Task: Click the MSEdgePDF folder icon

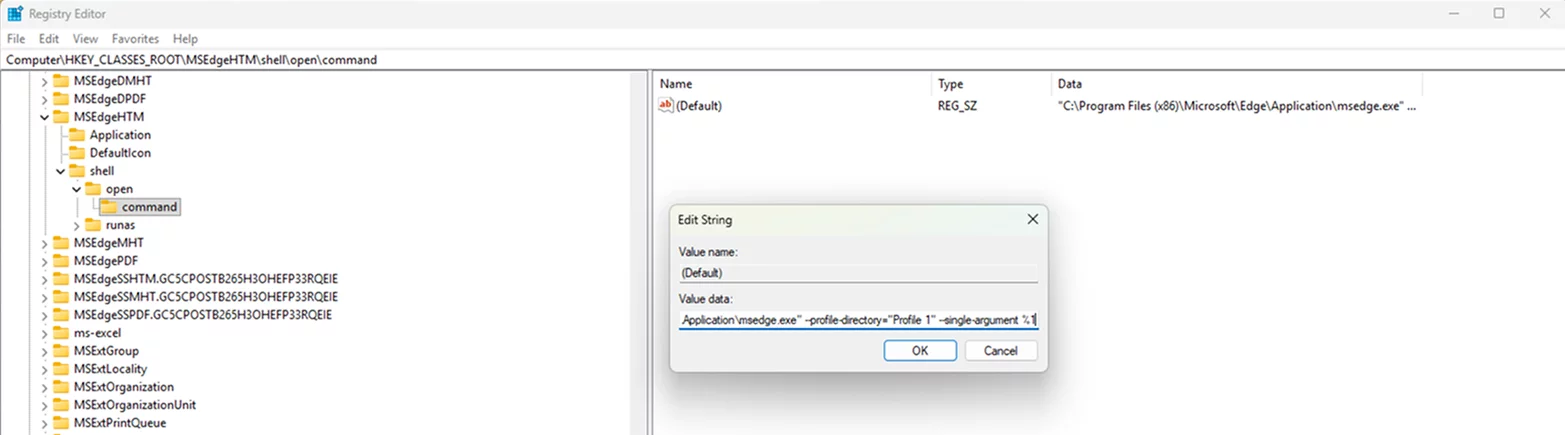Action: tap(62, 261)
